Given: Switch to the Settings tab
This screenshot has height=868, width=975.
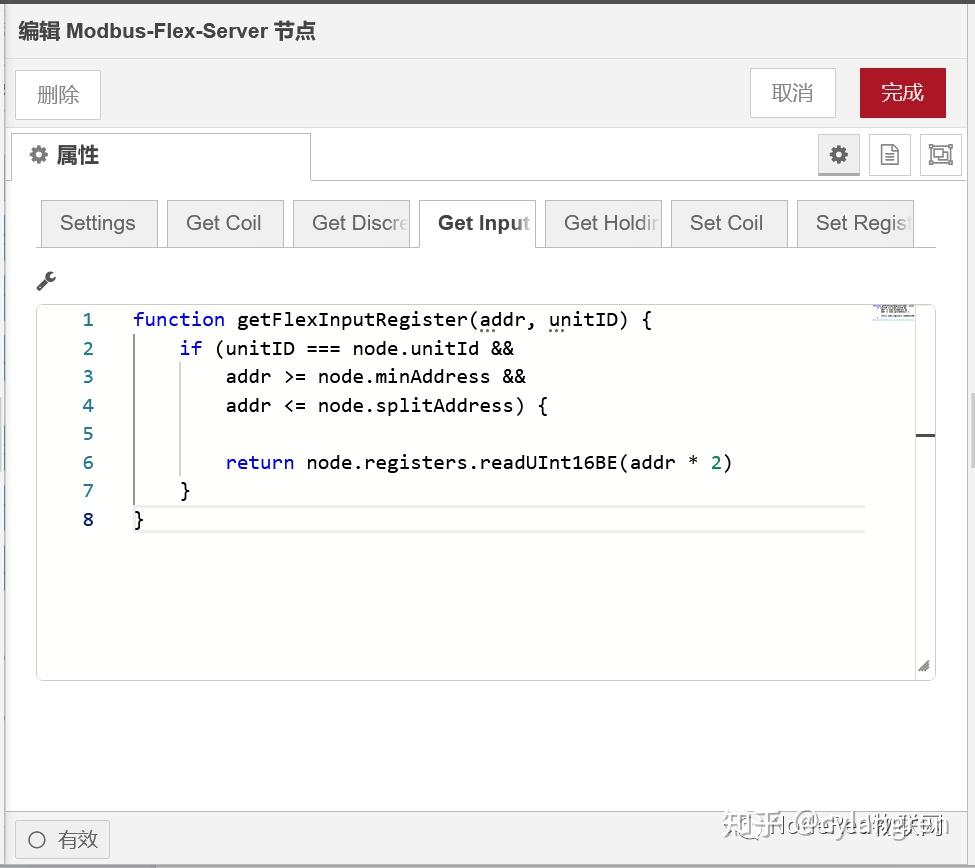Looking at the screenshot, I should [98, 223].
